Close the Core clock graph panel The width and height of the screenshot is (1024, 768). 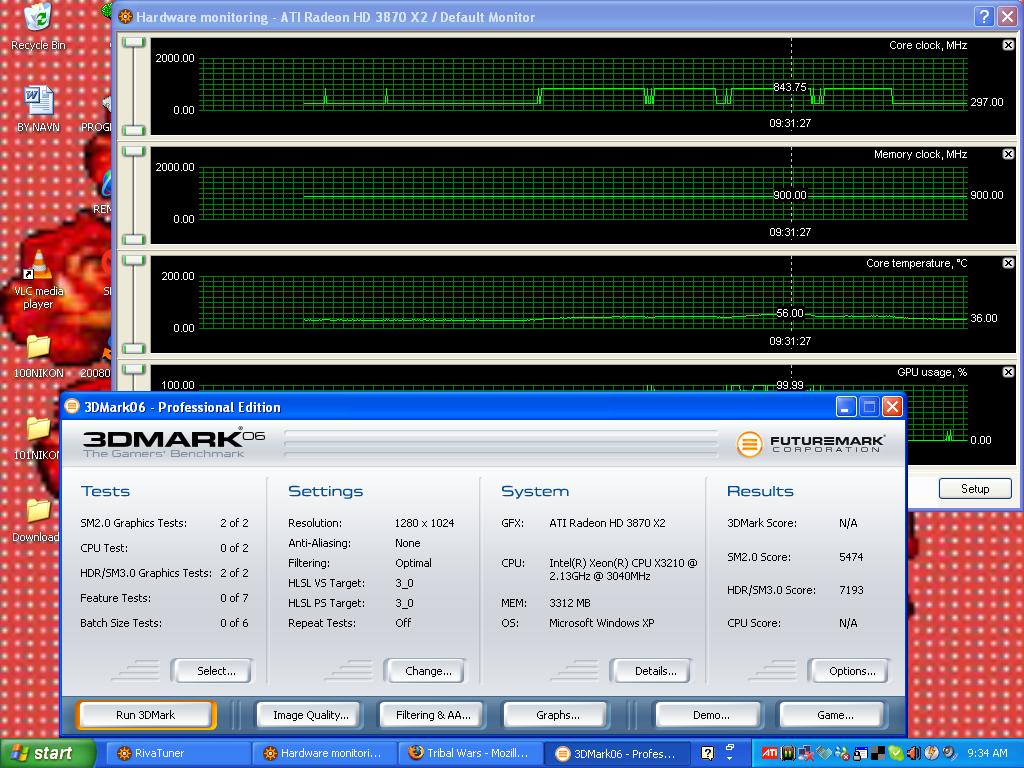[1008, 45]
